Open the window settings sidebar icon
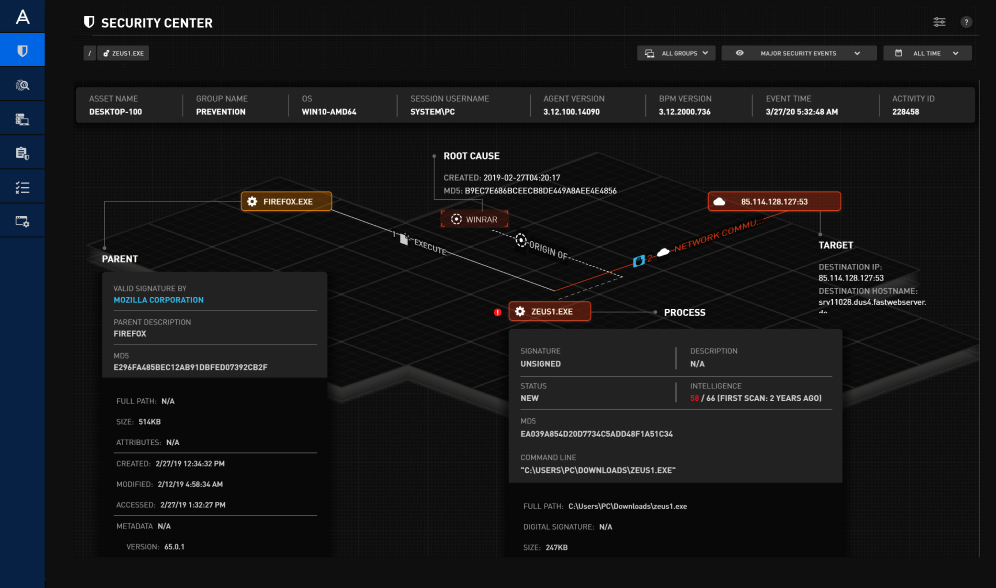 point(22,221)
